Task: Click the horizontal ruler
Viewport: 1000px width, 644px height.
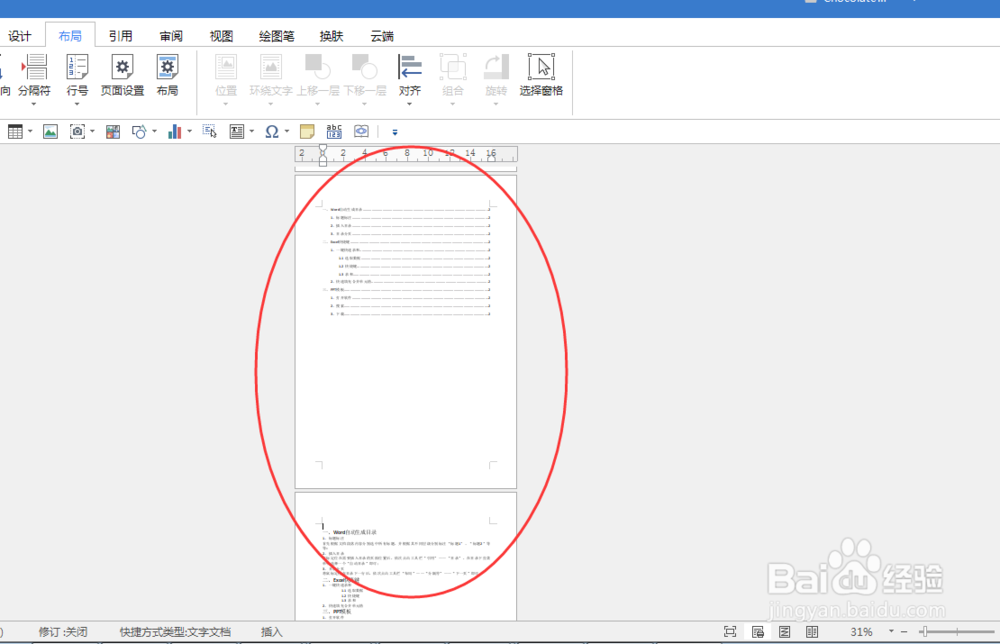Action: pyautogui.click(x=406, y=154)
